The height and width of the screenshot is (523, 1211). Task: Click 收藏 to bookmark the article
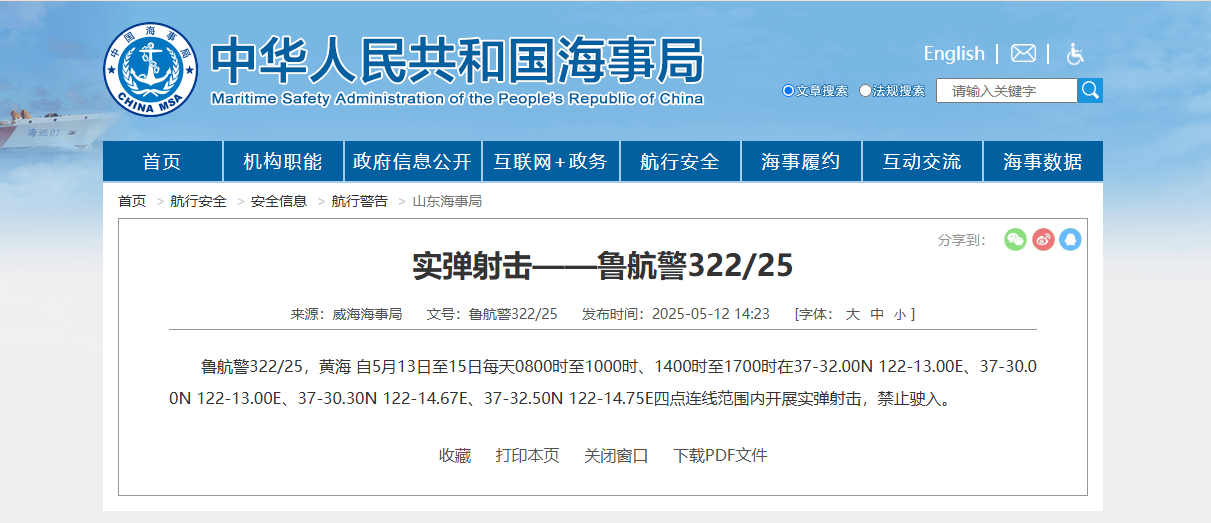455,455
